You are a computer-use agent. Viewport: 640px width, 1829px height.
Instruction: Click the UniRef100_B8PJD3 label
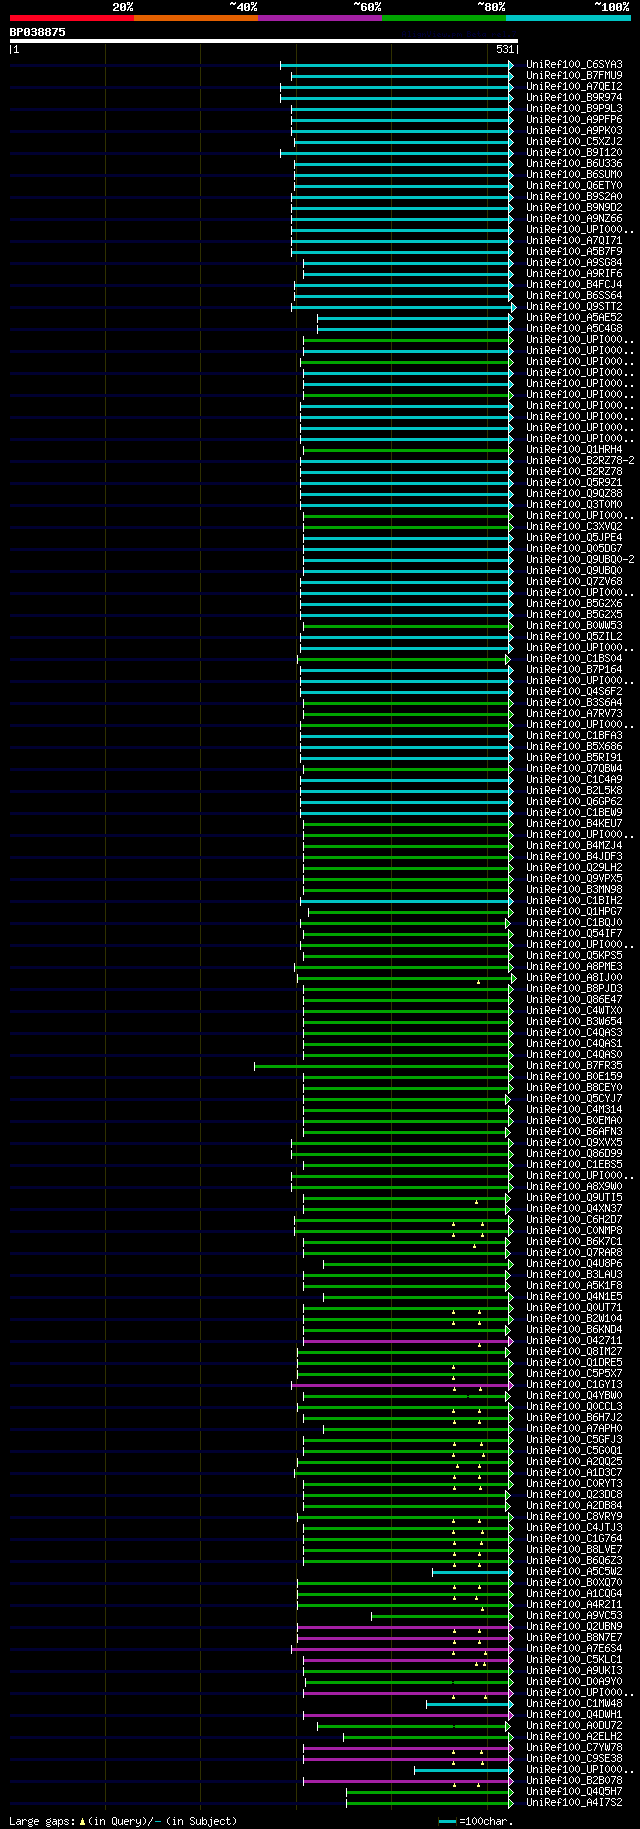tap(574, 989)
